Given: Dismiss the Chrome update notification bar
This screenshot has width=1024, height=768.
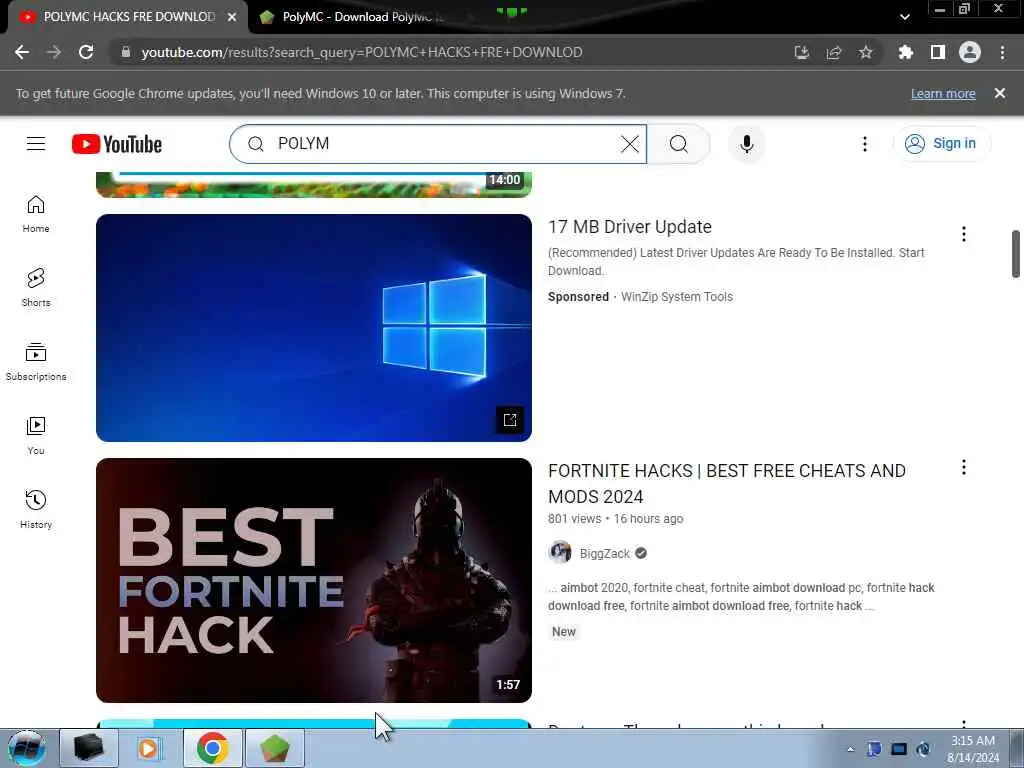Looking at the screenshot, I should [999, 93].
